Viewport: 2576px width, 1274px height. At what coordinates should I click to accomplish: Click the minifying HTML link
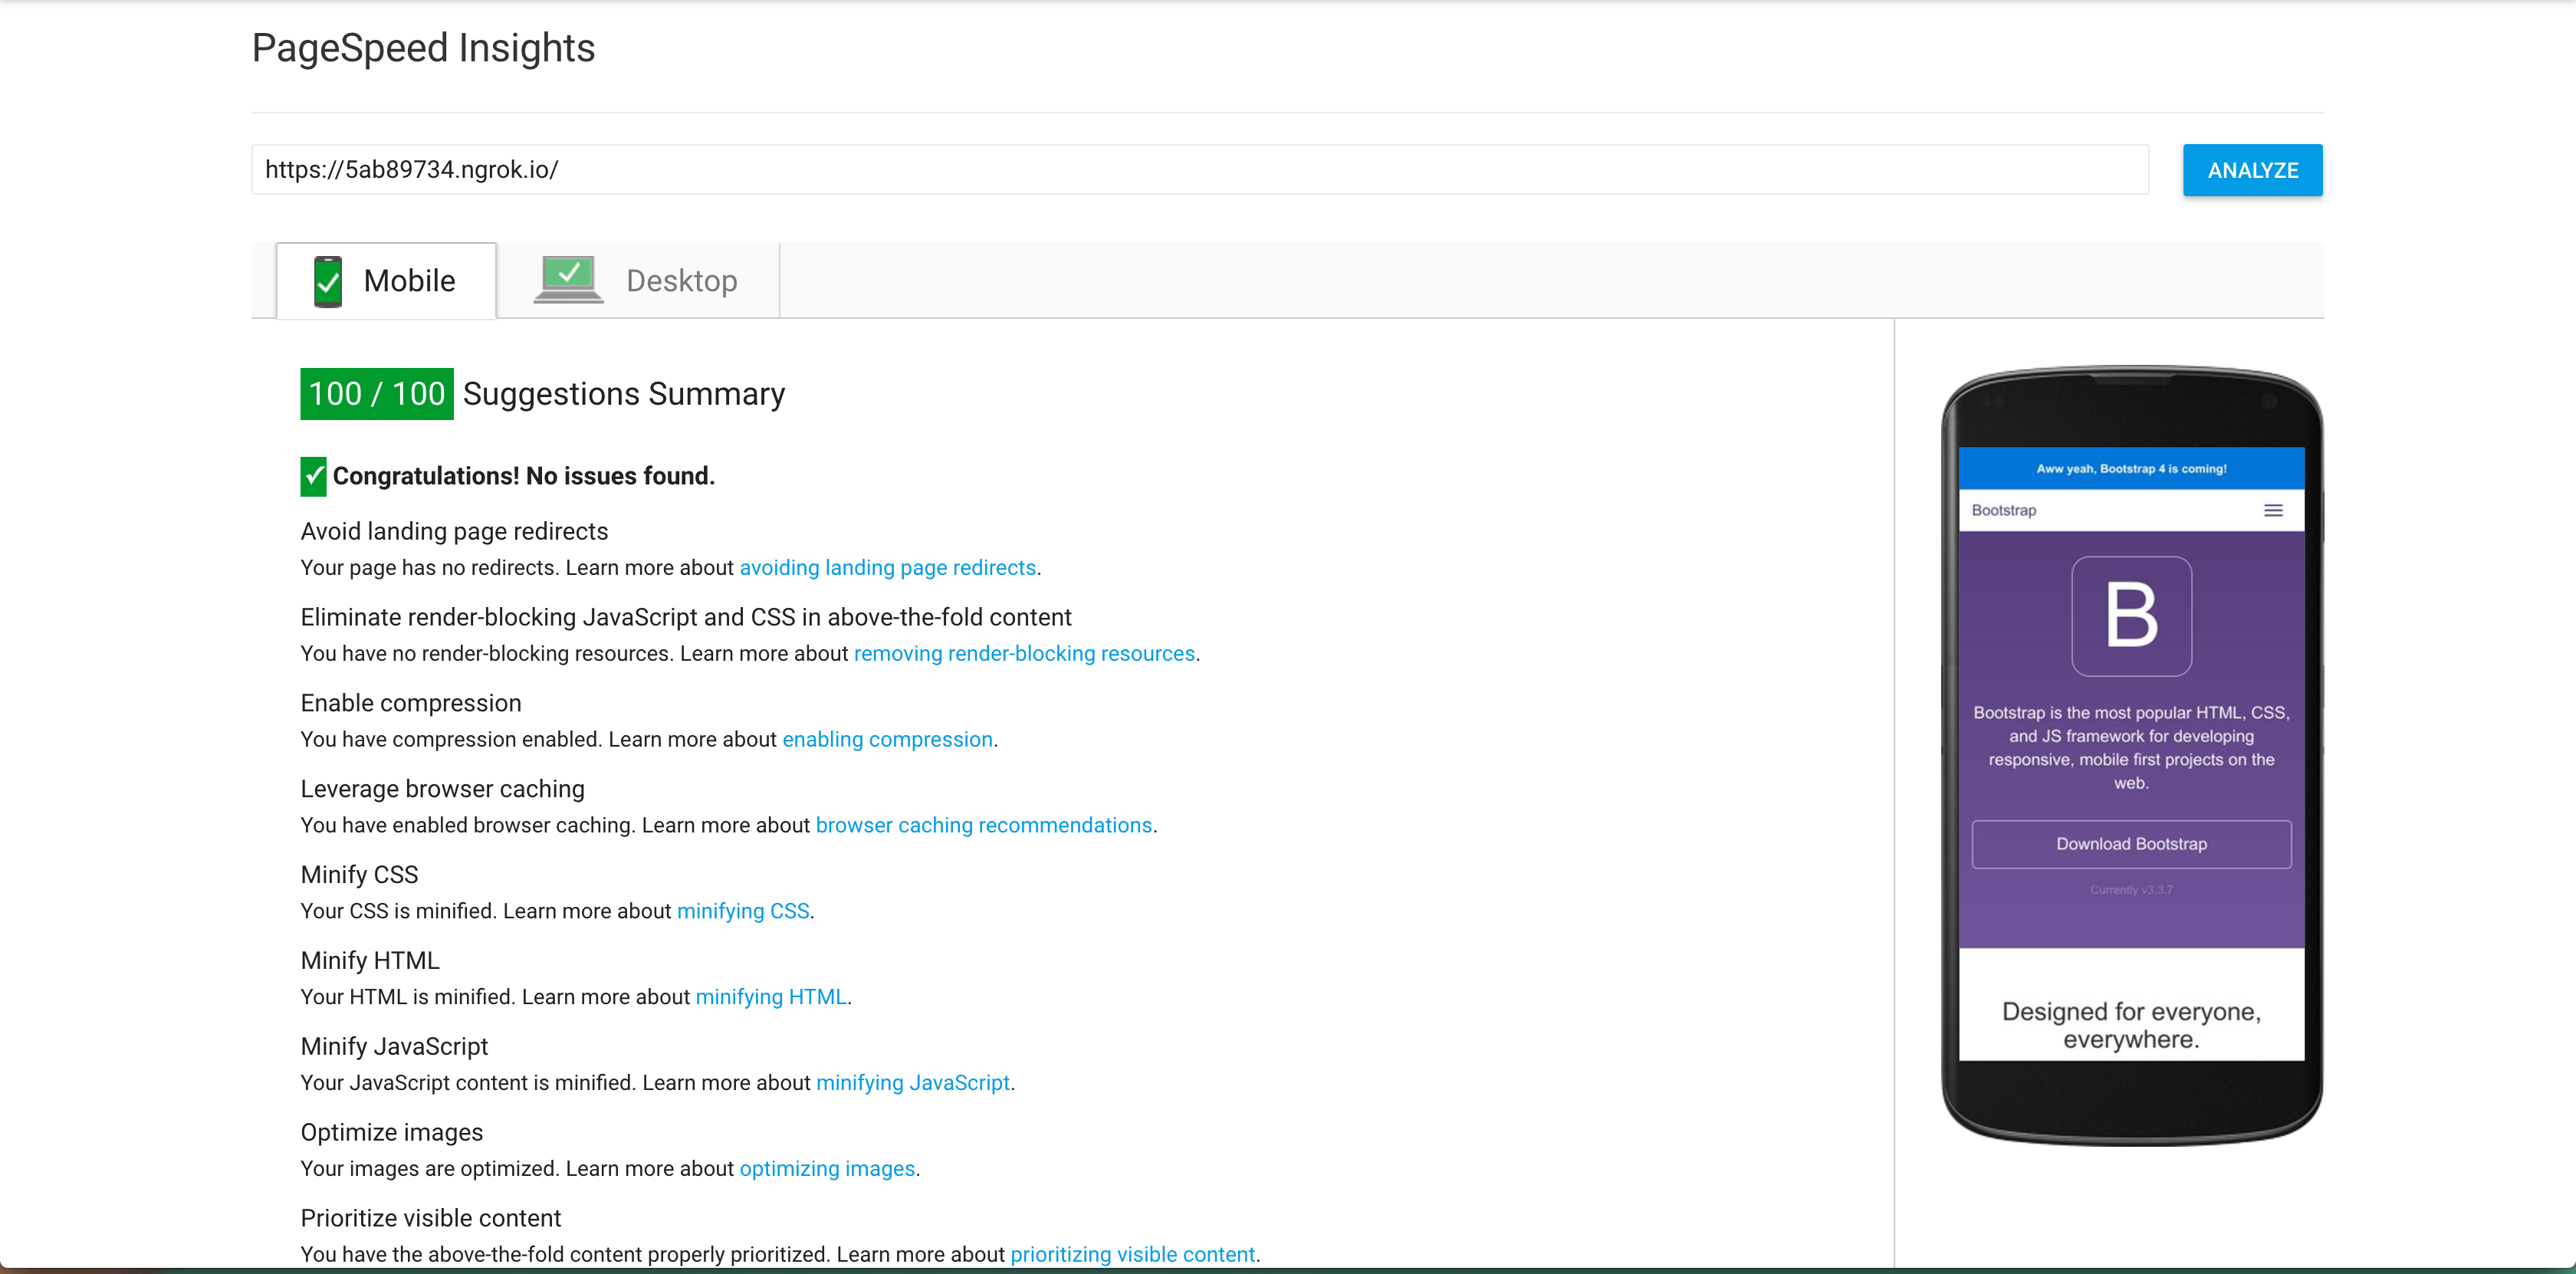[770, 998]
